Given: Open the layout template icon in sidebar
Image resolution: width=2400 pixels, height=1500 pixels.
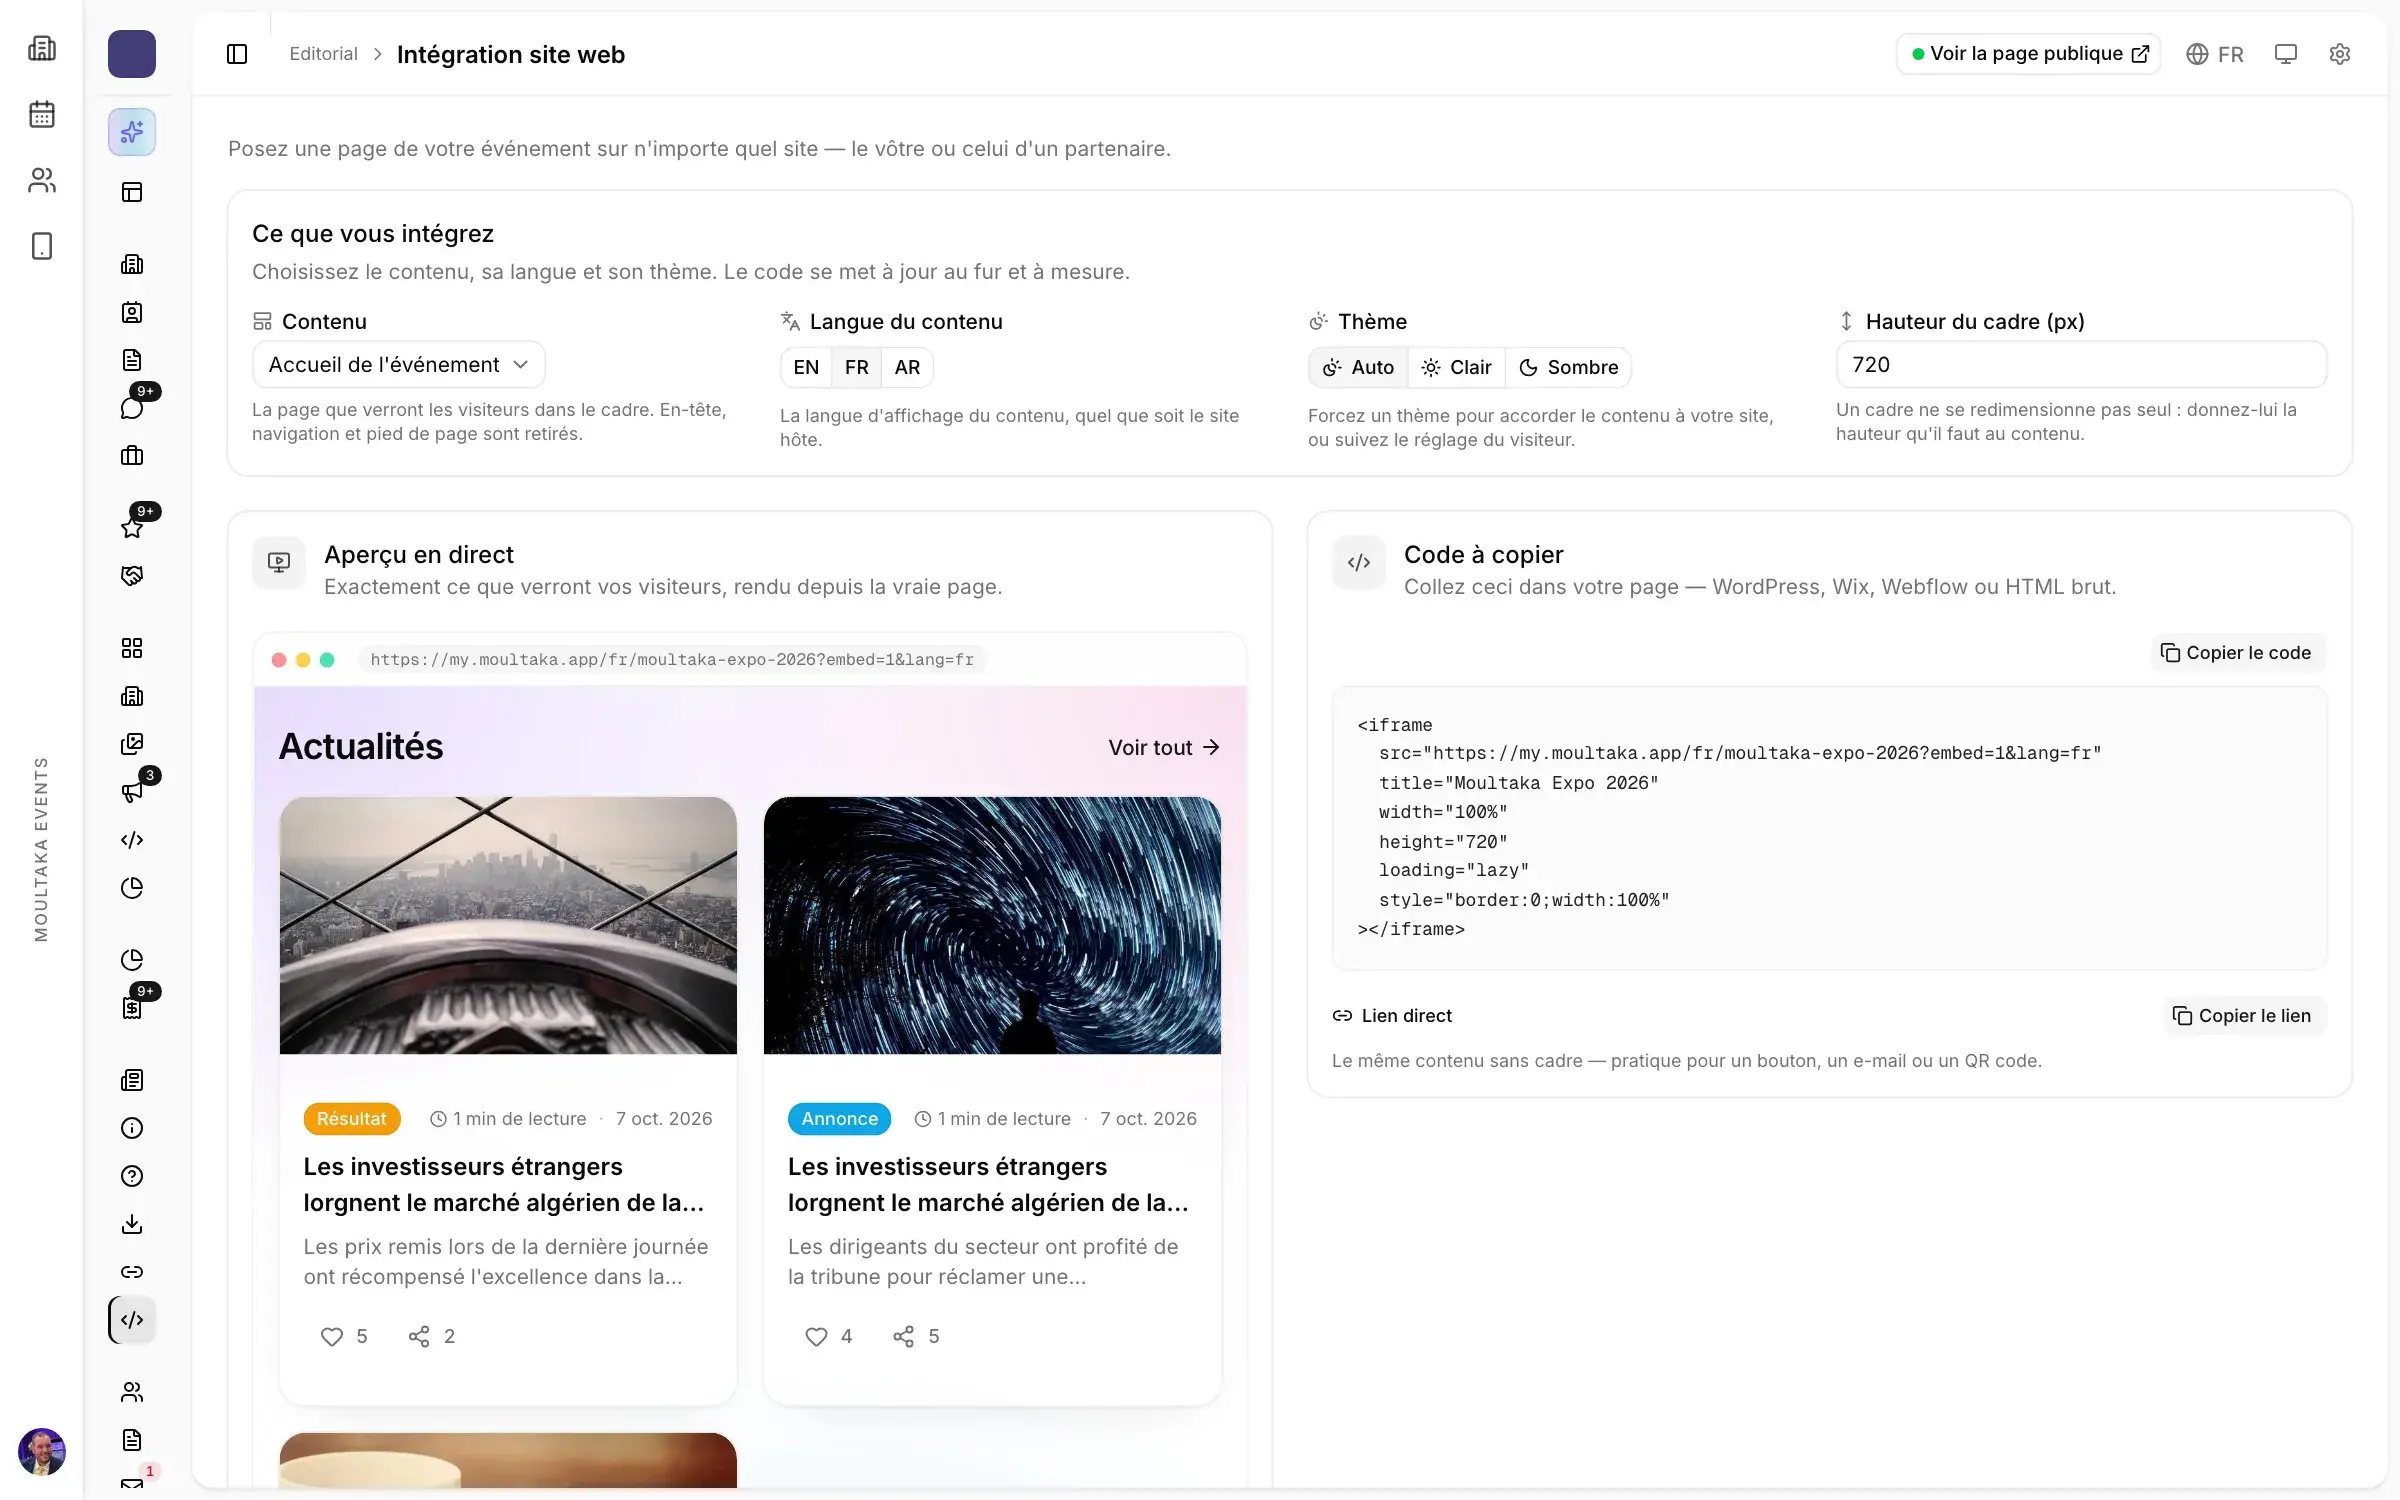Looking at the screenshot, I should tap(132, 192).
